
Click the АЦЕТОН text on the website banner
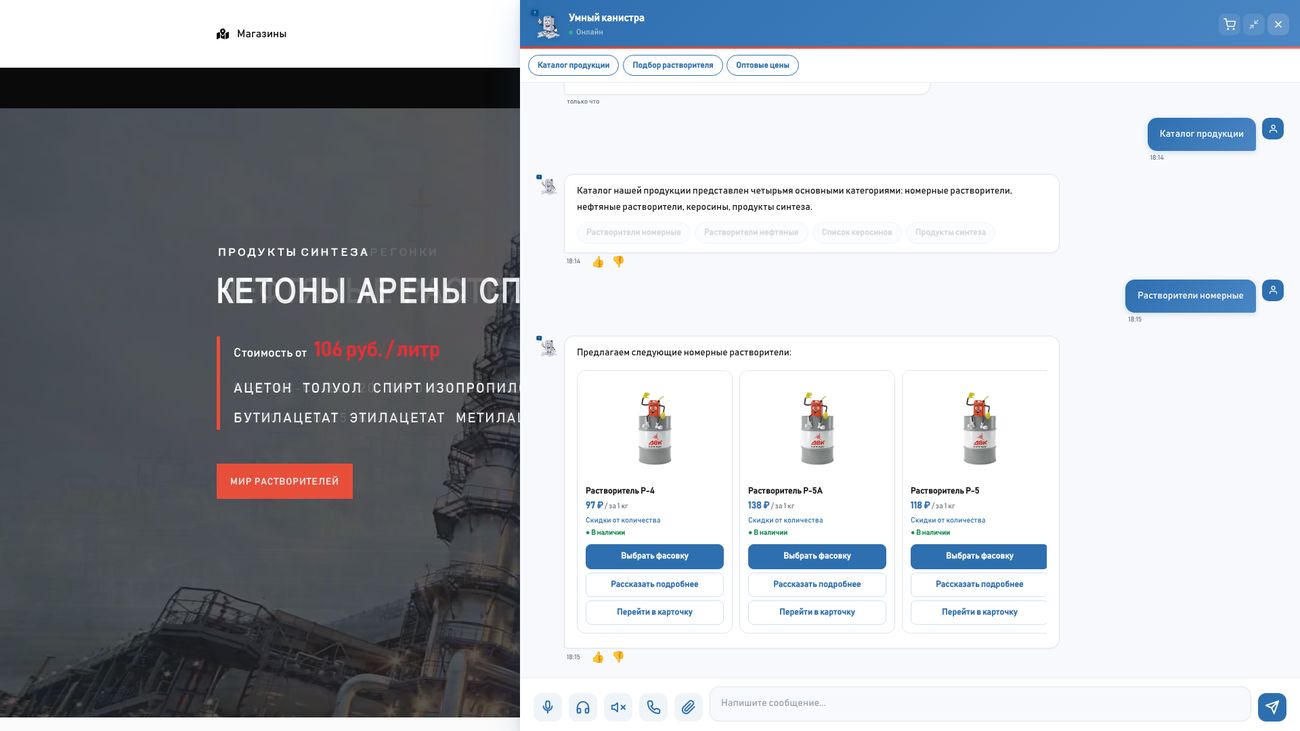[263, 388]
